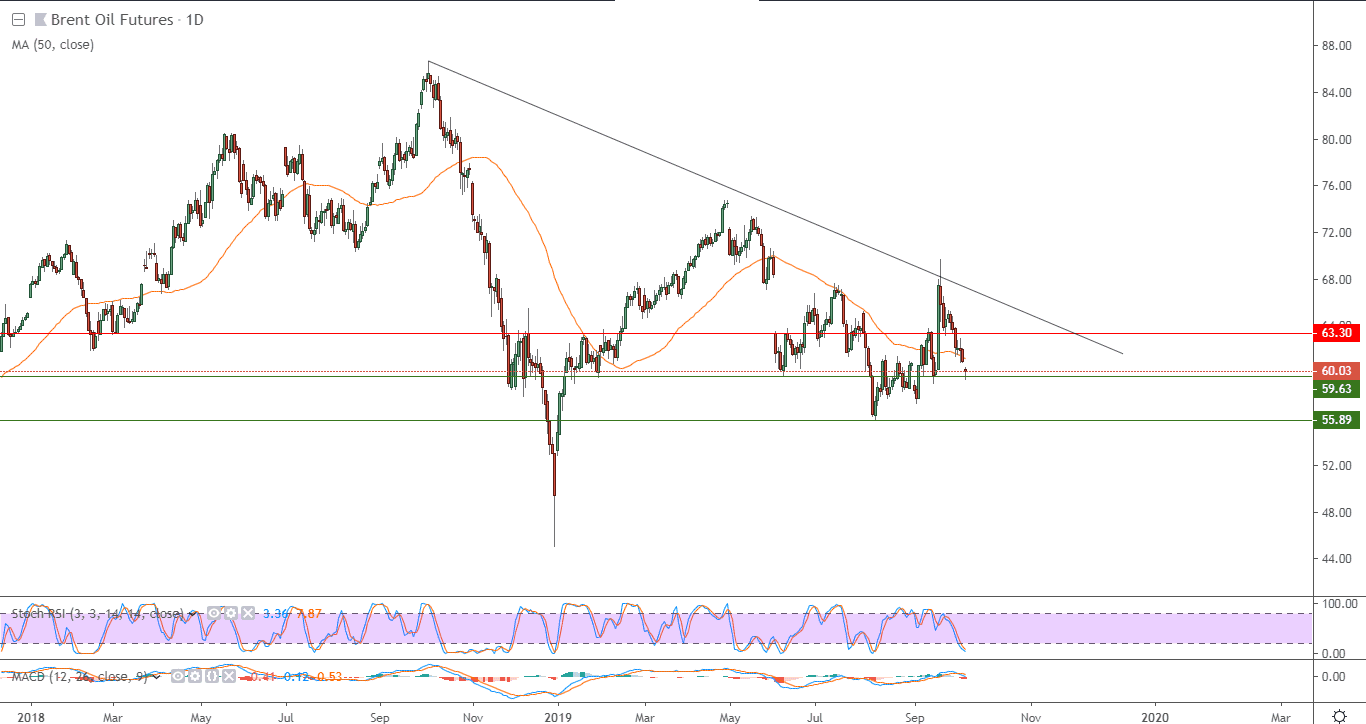Expand the MACD legend dropdown arrow
The height and width of the screenshot is (724, 1366).
[x=156, y=677]
